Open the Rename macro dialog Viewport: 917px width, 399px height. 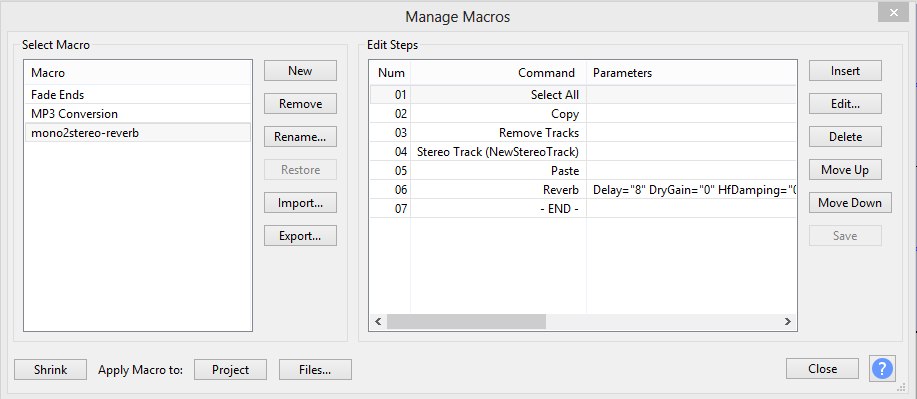(x=300, y=137)
